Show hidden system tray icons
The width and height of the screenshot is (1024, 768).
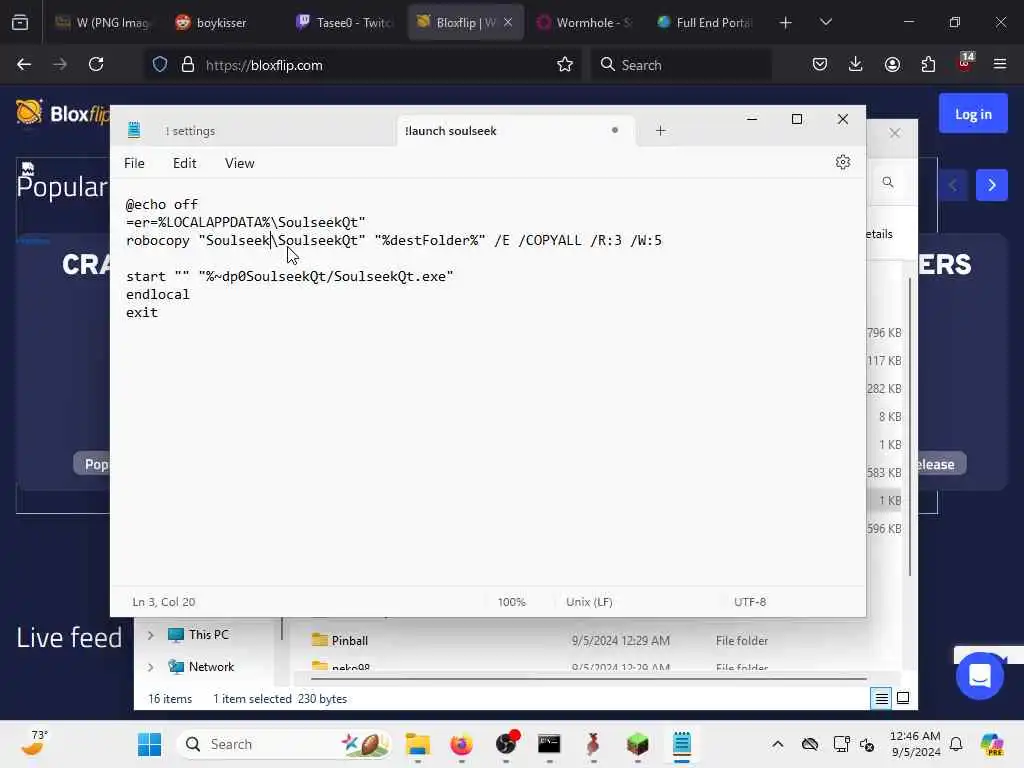(x=777, y=744)
